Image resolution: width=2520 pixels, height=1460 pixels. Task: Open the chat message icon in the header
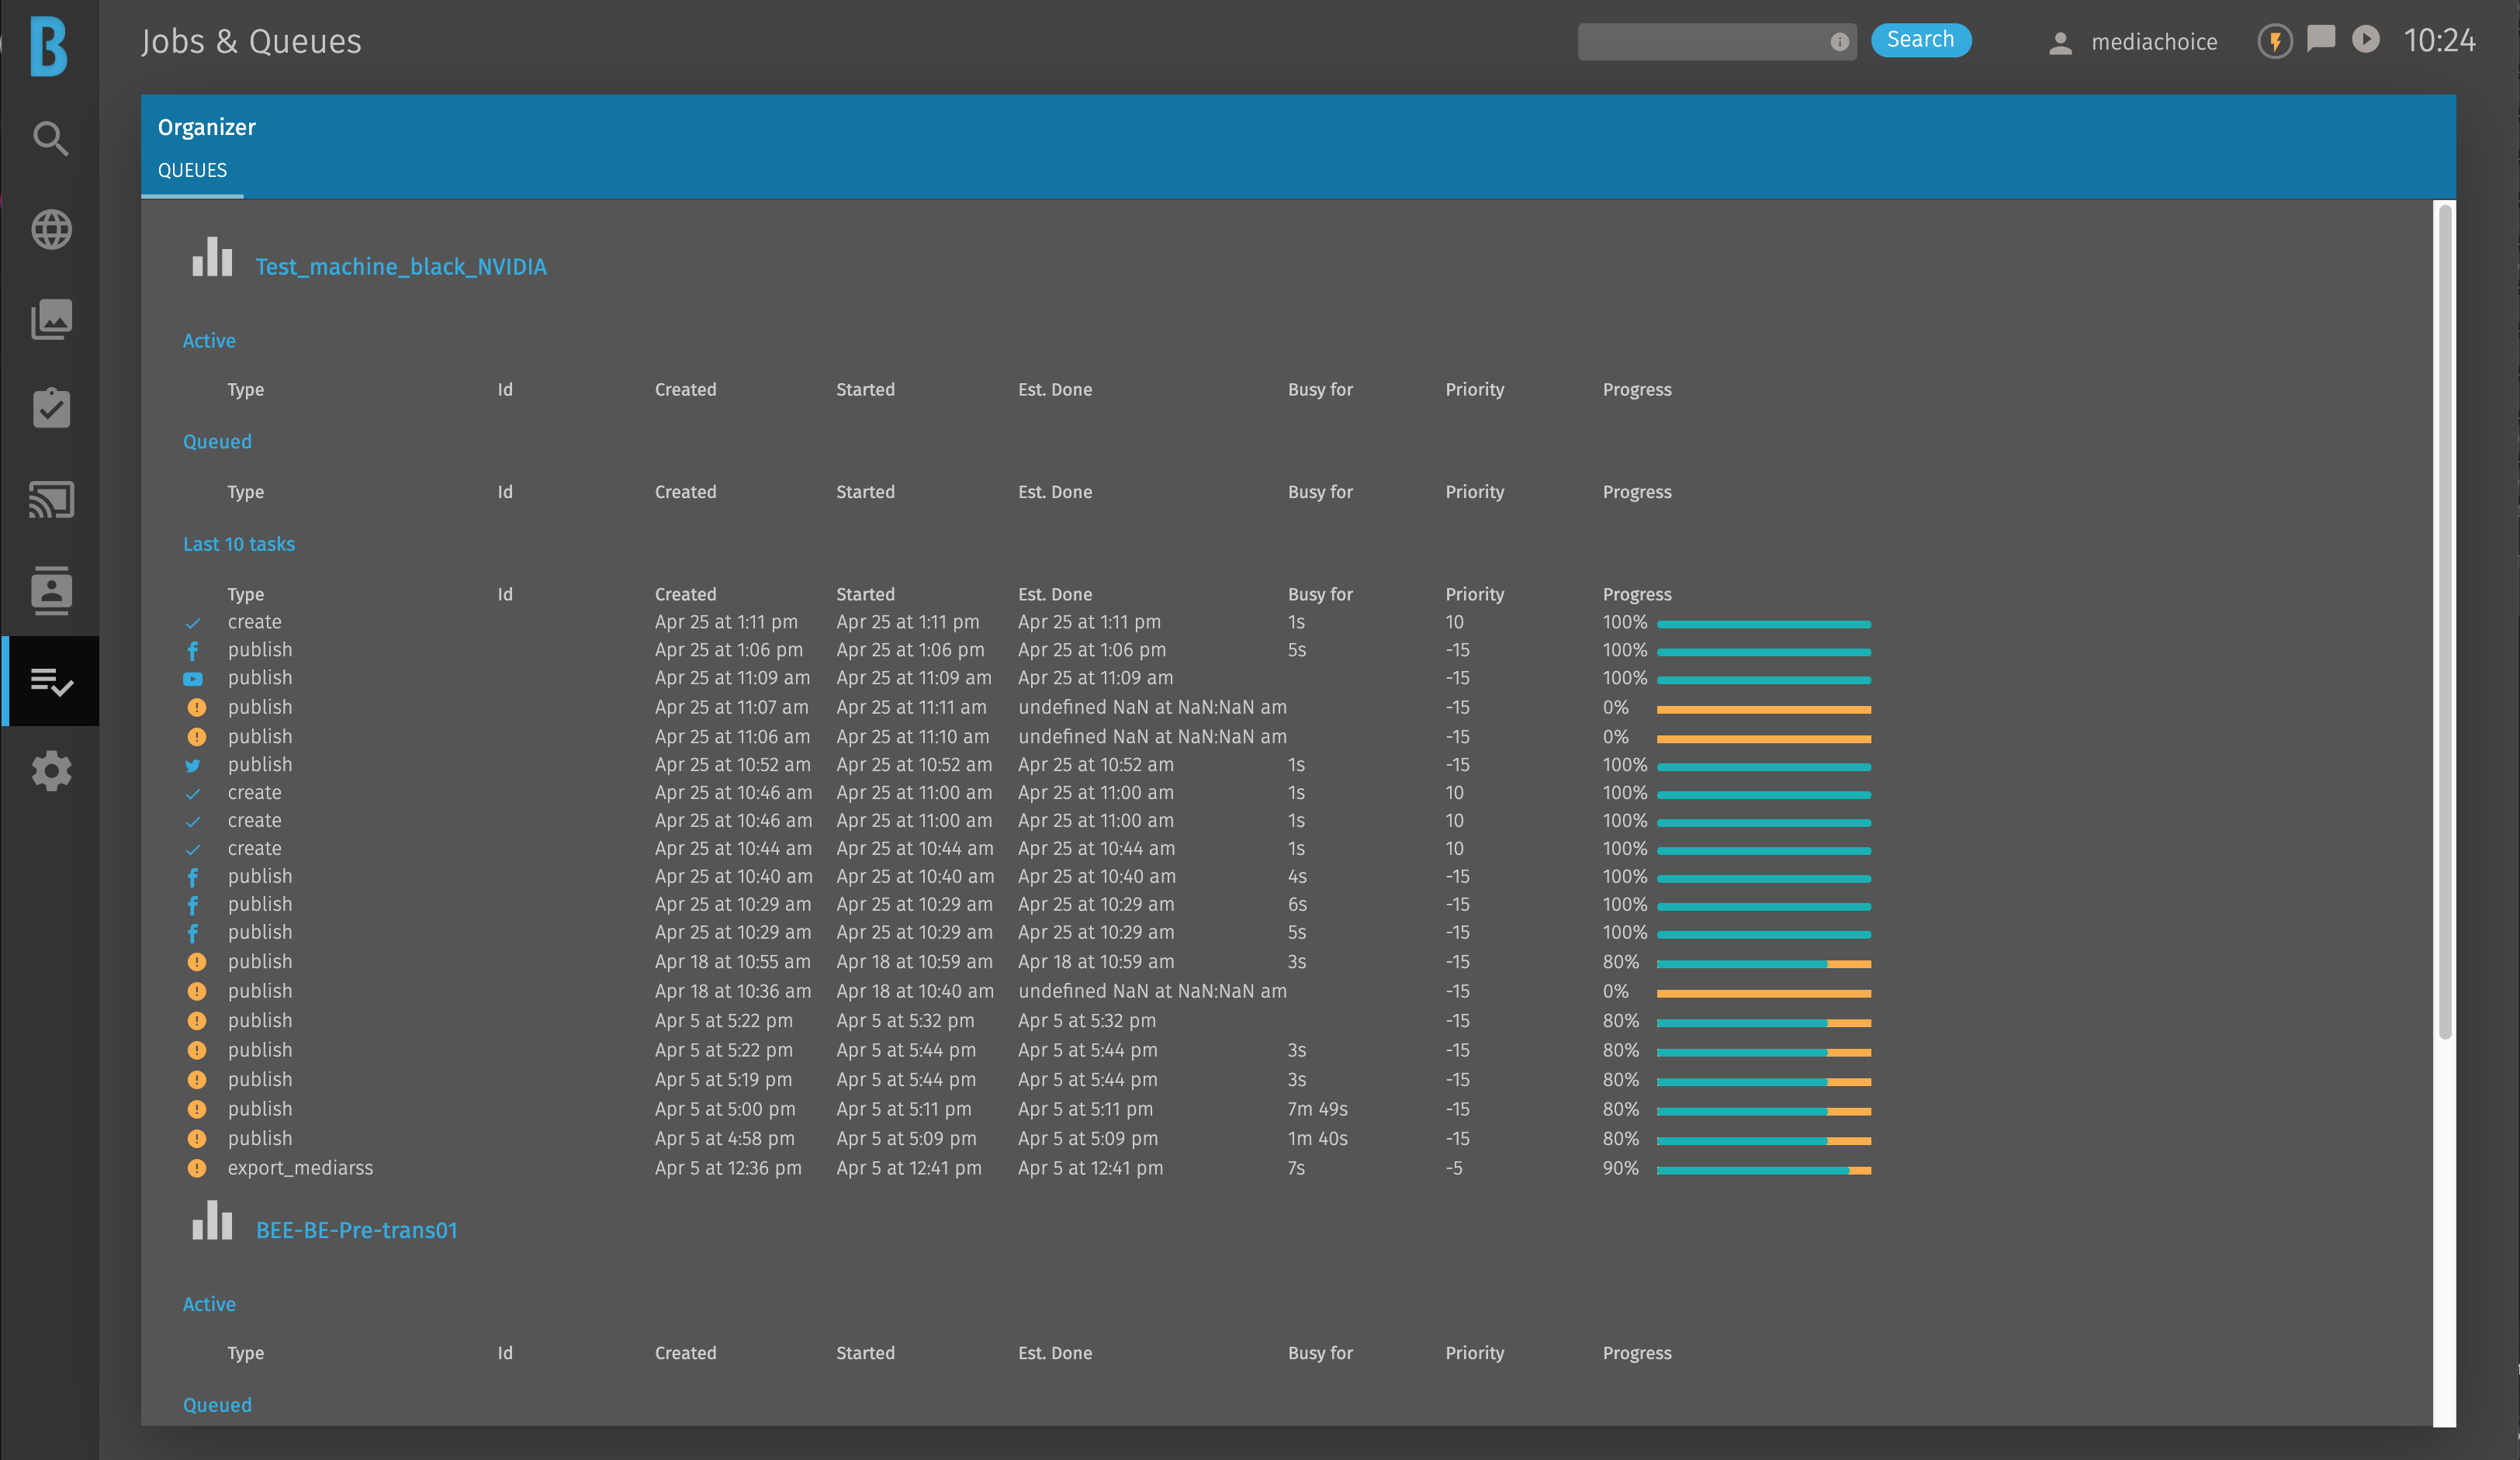point(2320,39)
